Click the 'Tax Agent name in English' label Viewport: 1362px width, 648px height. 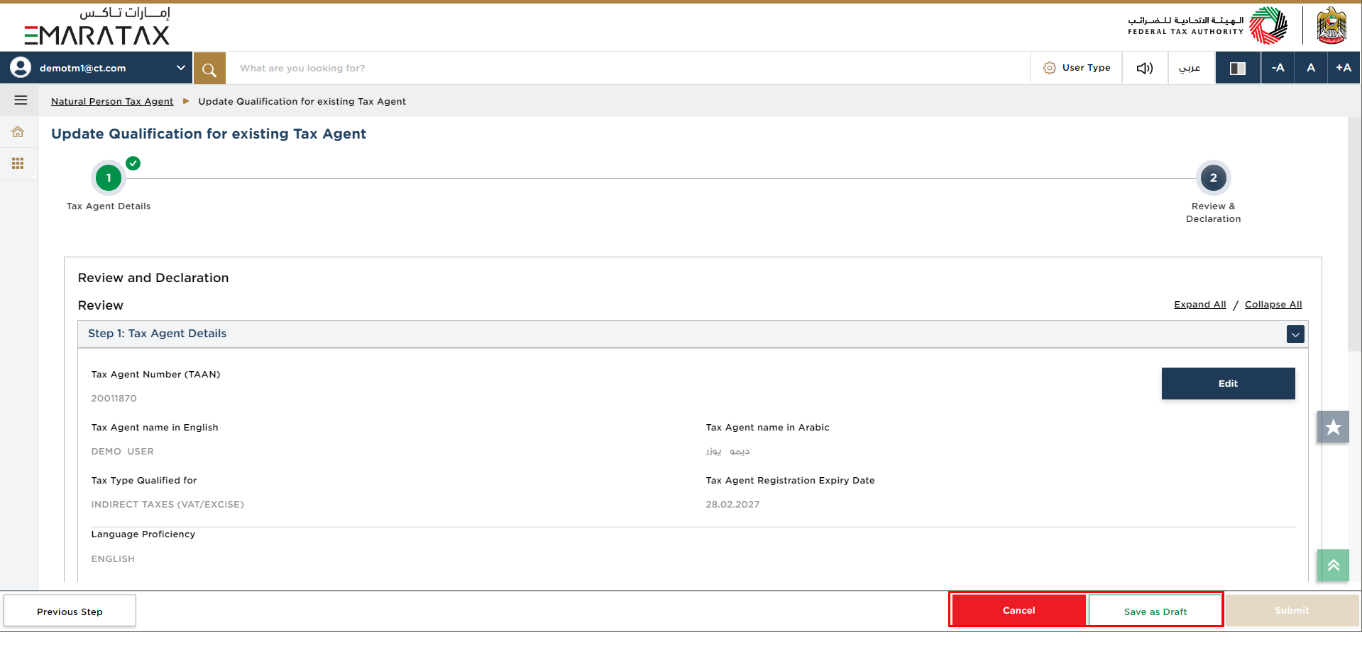click(x=154, y=427)
